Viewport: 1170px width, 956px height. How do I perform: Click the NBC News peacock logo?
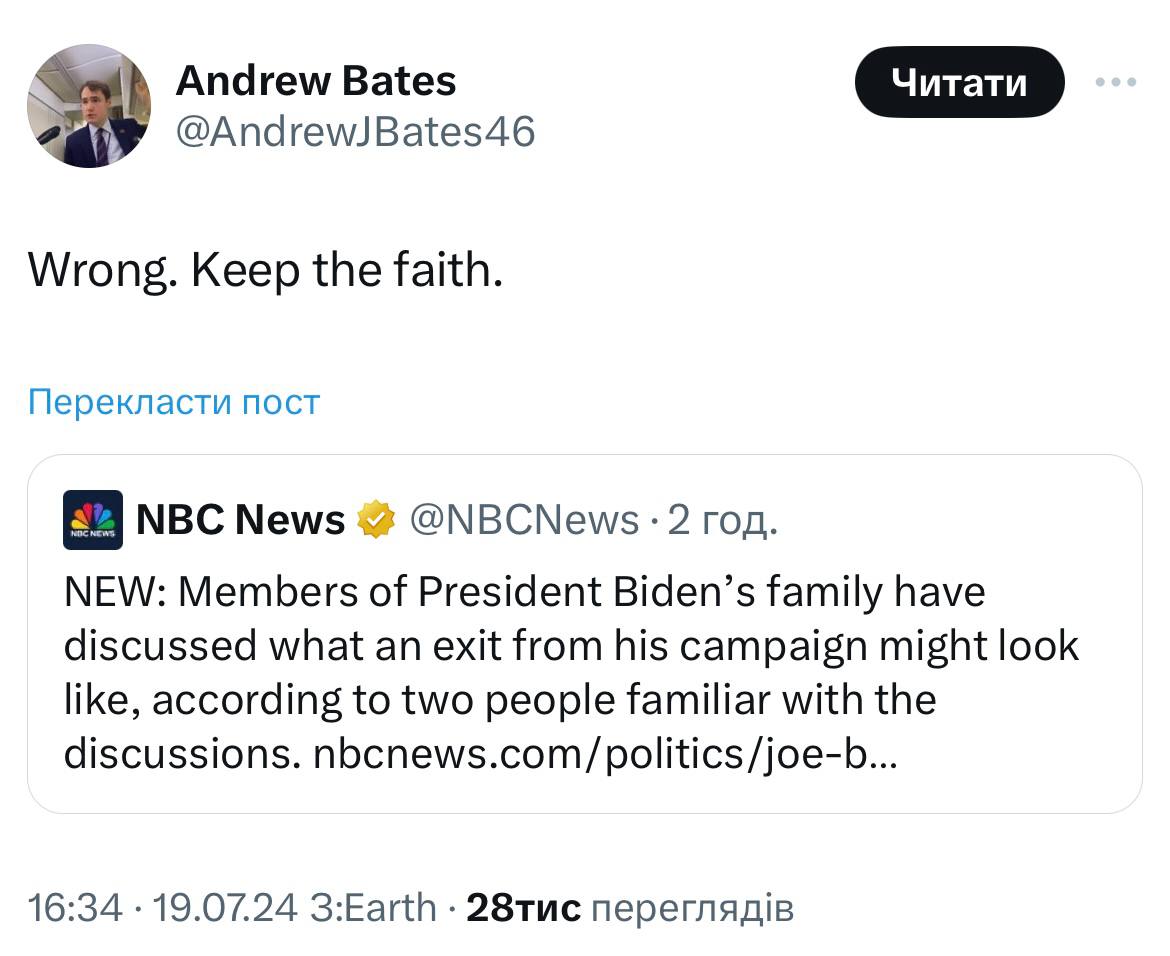(93, 520)
